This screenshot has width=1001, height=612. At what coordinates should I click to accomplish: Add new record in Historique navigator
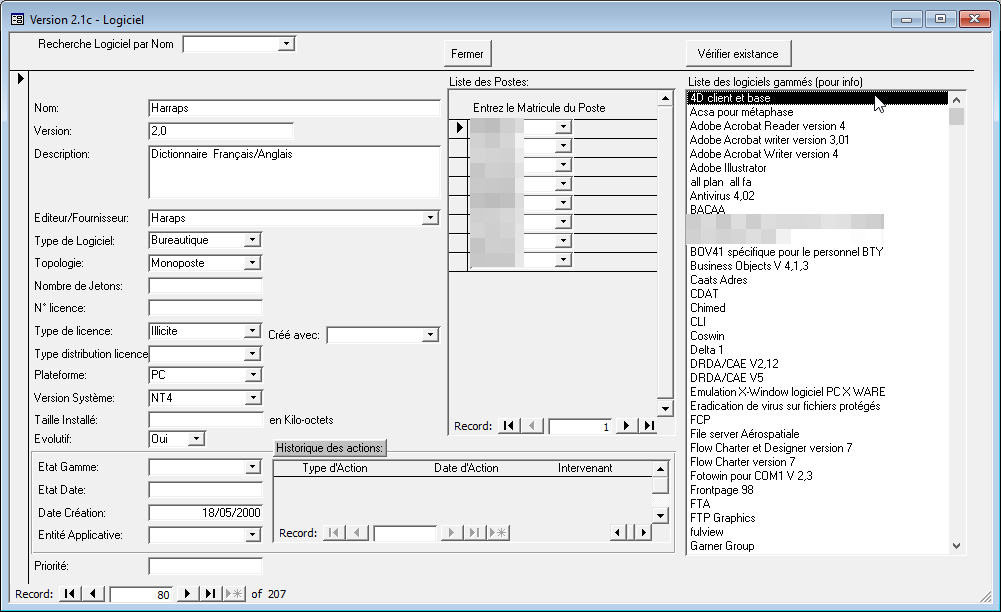(x=498, y=532)
